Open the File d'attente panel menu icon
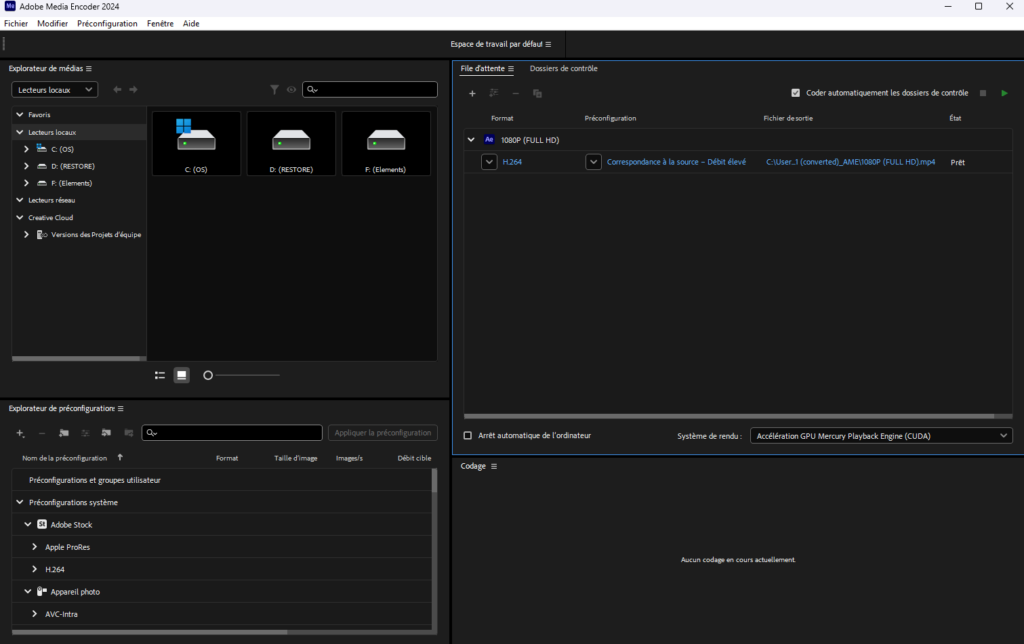1024x644 pixels. click(x=510, y=69)
